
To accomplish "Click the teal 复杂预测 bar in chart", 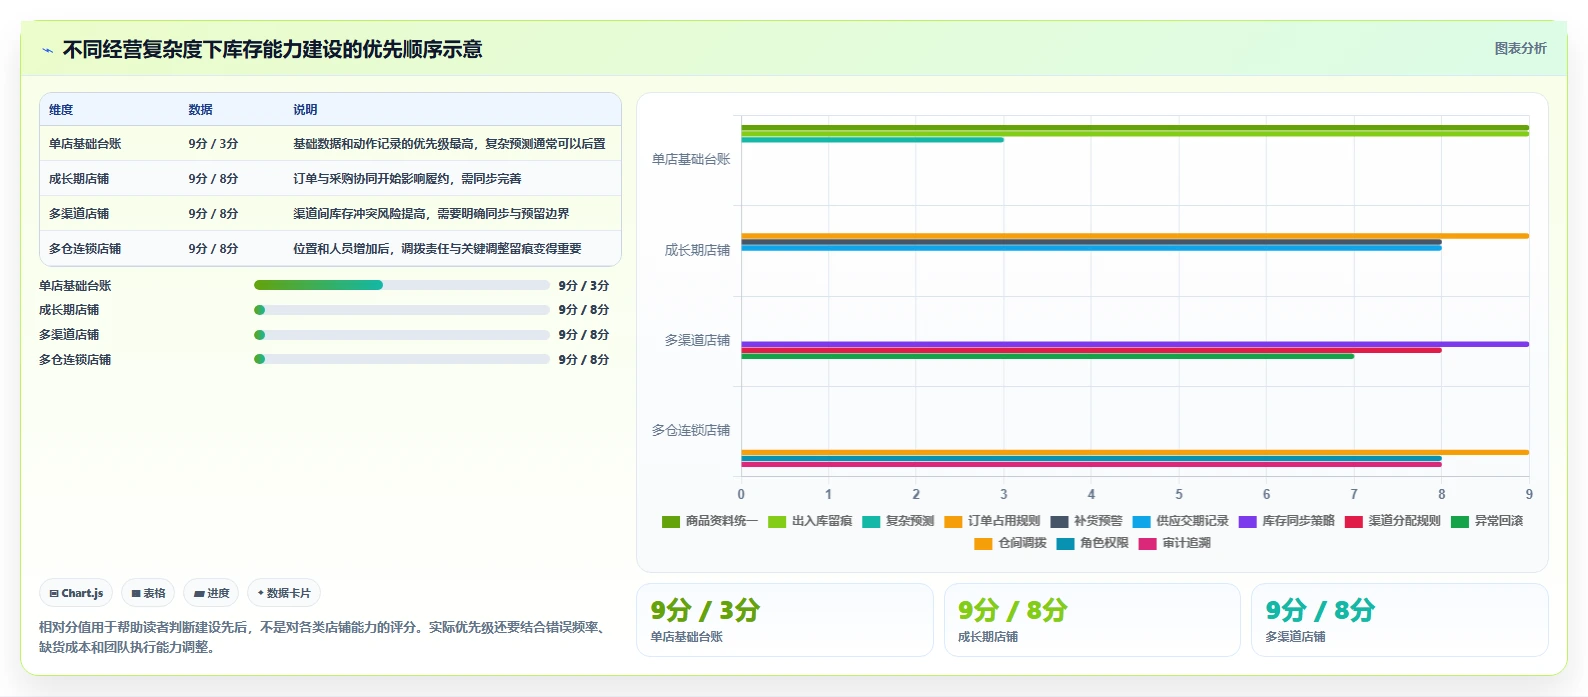I will pyautogui.click(x=872, y=140).
